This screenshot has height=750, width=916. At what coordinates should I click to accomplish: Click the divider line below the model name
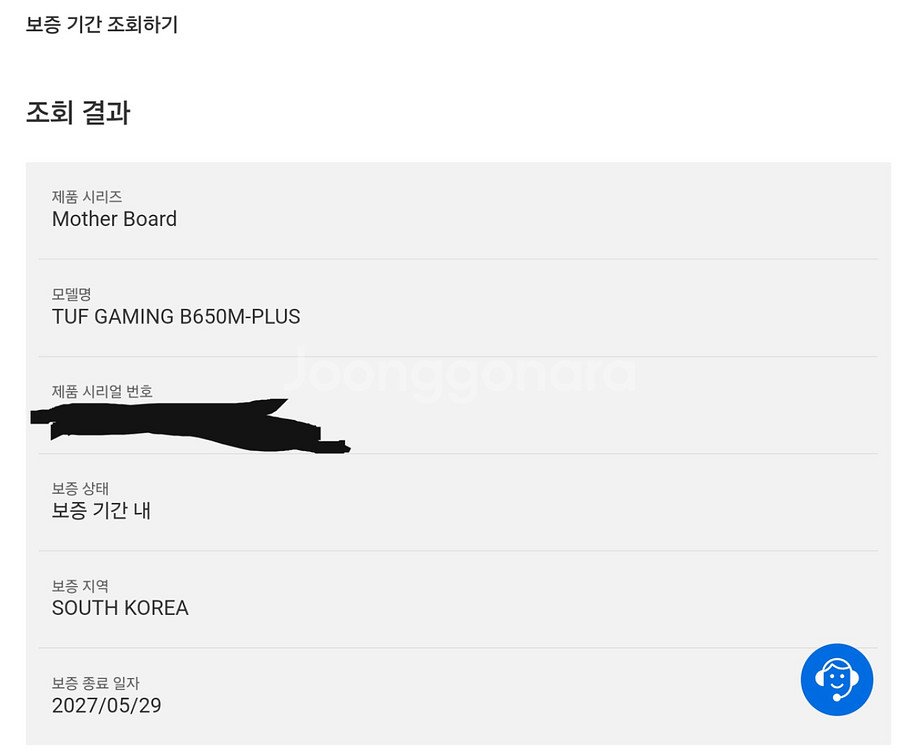[x=458, y=356]
